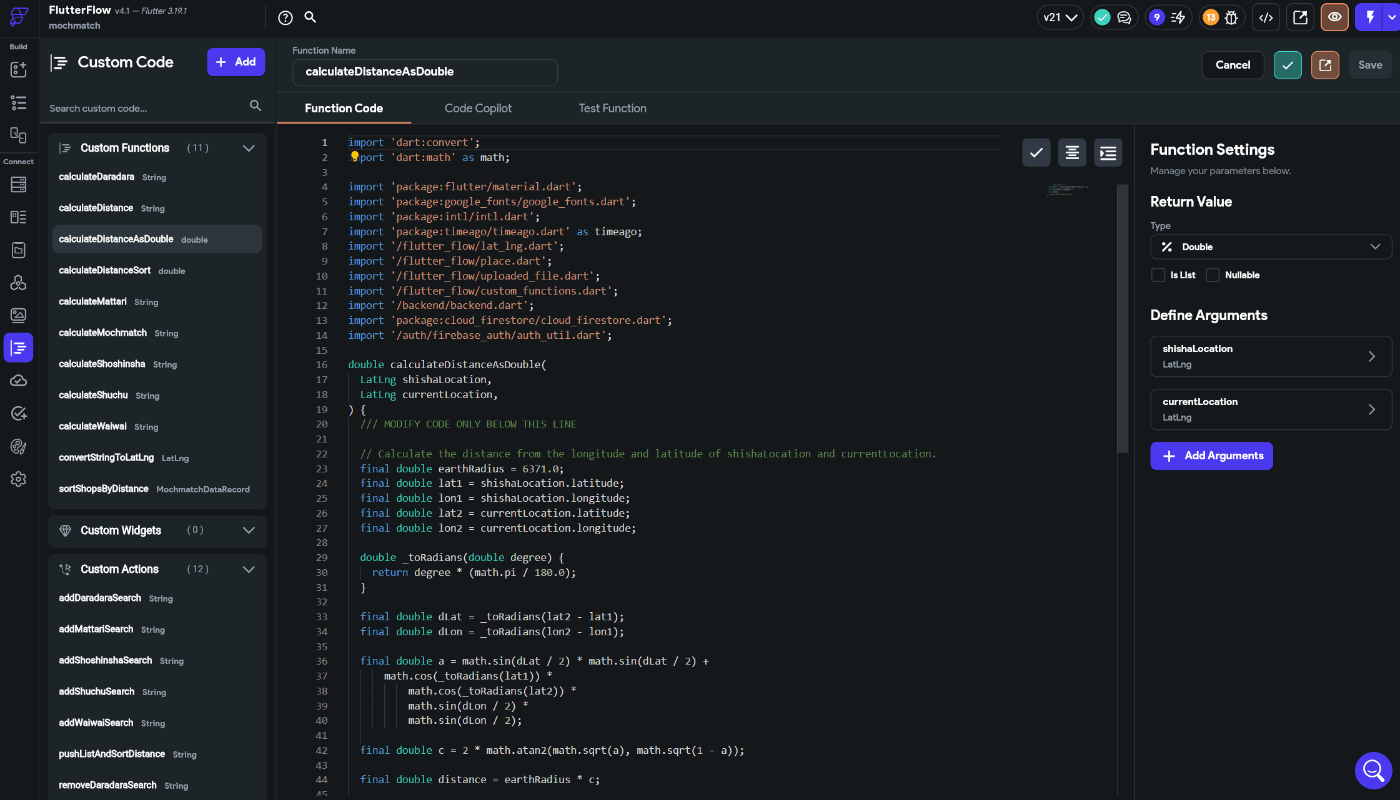The height and width of the screenshot is (800, 1400).
Task: Expand the Custom Widgets section
Action: pyautogui.click(x=249, y=530)
